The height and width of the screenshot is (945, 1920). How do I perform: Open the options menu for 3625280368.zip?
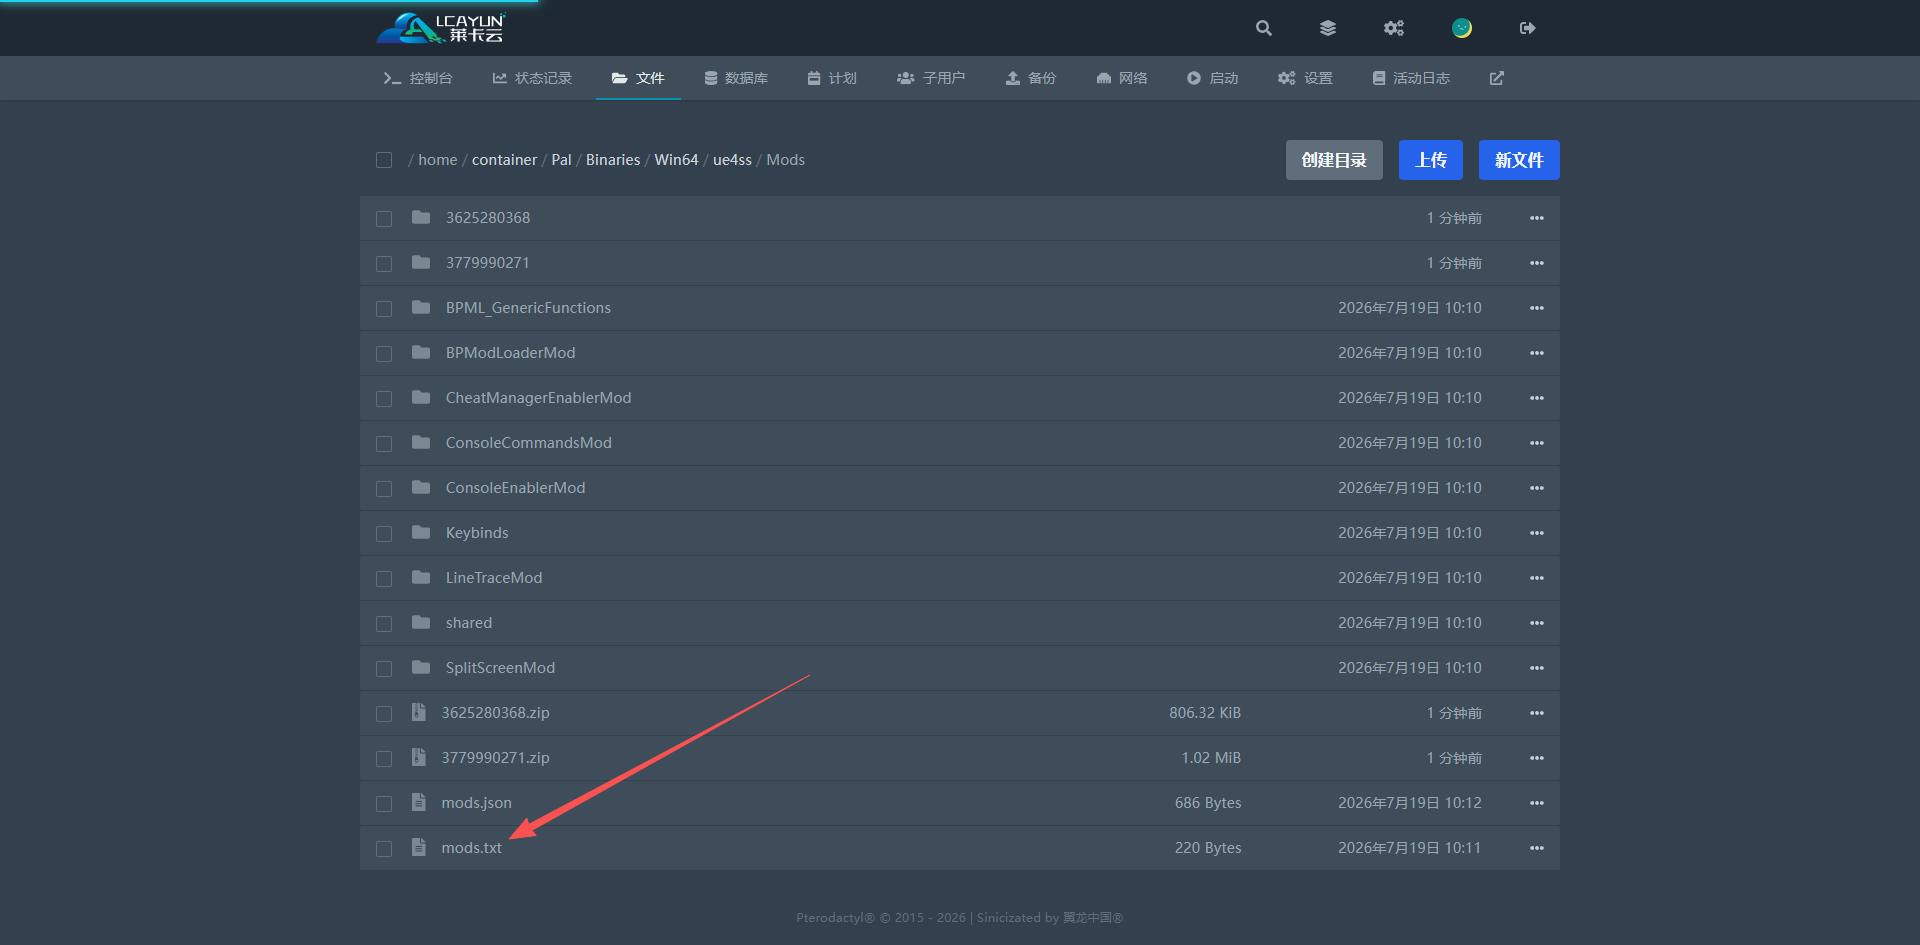click(1537, 713)
